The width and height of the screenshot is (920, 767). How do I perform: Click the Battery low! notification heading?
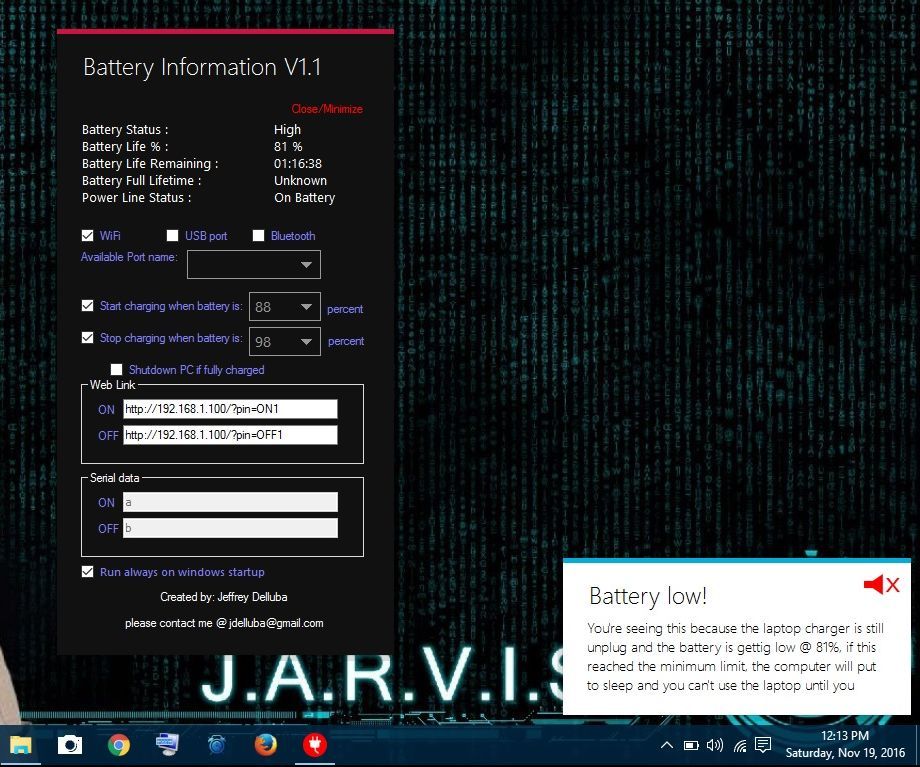648,596
